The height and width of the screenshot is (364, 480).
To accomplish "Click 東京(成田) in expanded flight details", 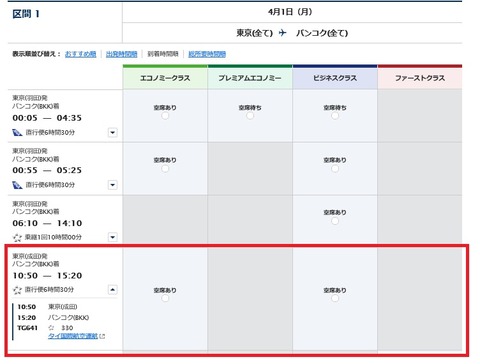I will pyautogui.click(x=63, y=306).
